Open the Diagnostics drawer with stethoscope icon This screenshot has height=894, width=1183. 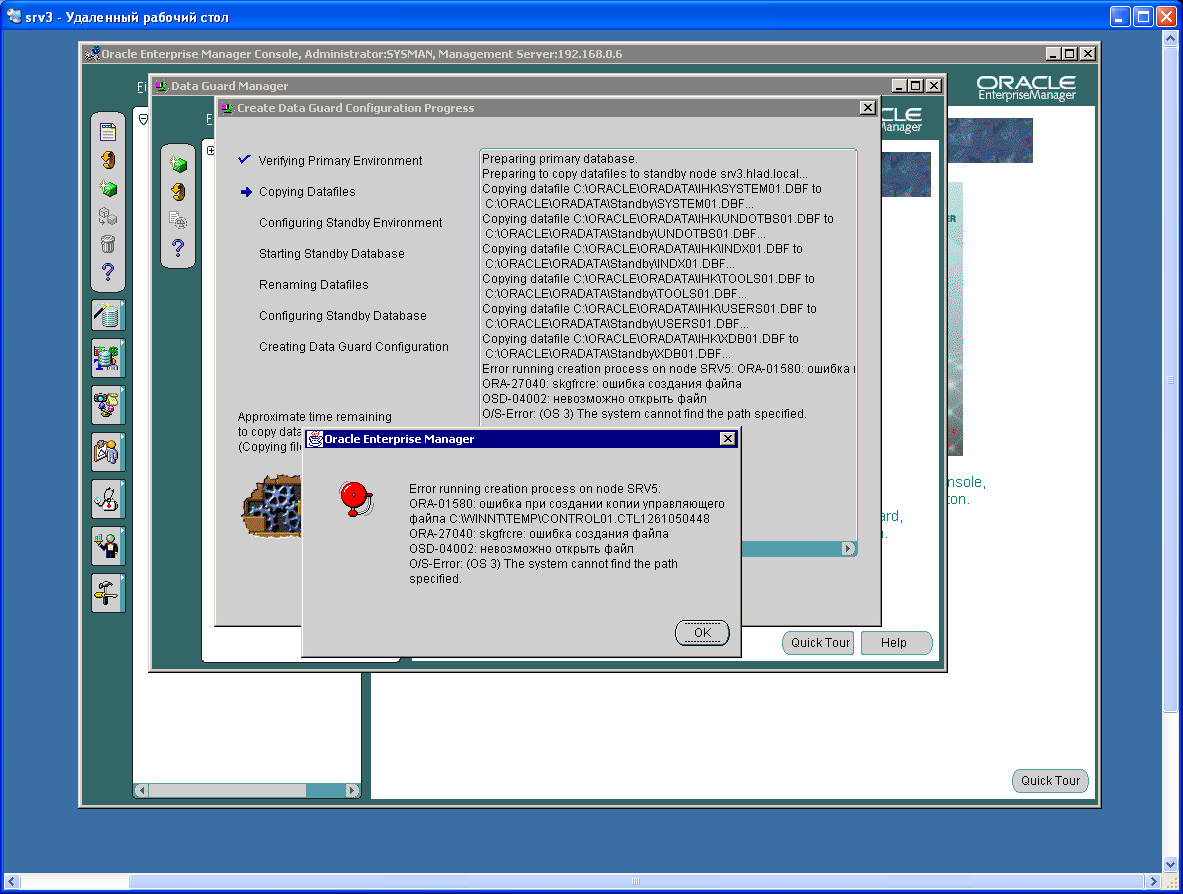108,499
